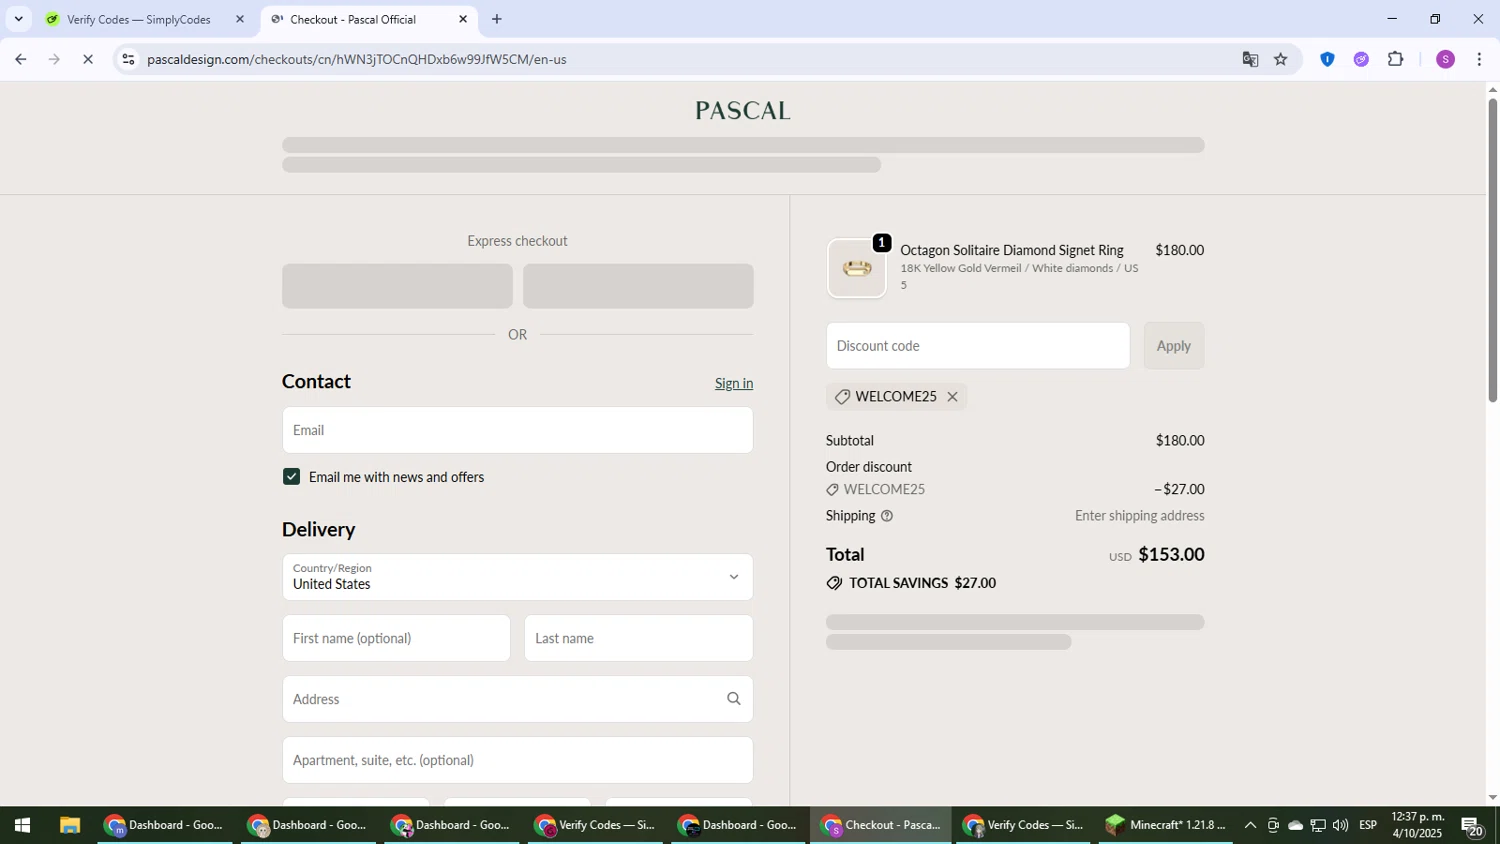The height and width of the screenshot is (844, 1500).
Task: Open Chrome's three-dot menu
Action: (1479, 59)
